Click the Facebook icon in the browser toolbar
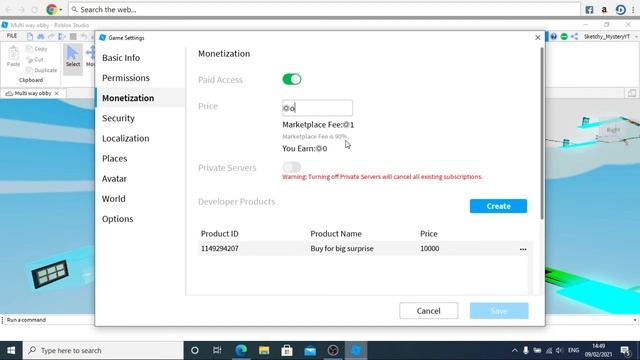The width and height of the screenshot is (640, 360). [x=589, y=10]
